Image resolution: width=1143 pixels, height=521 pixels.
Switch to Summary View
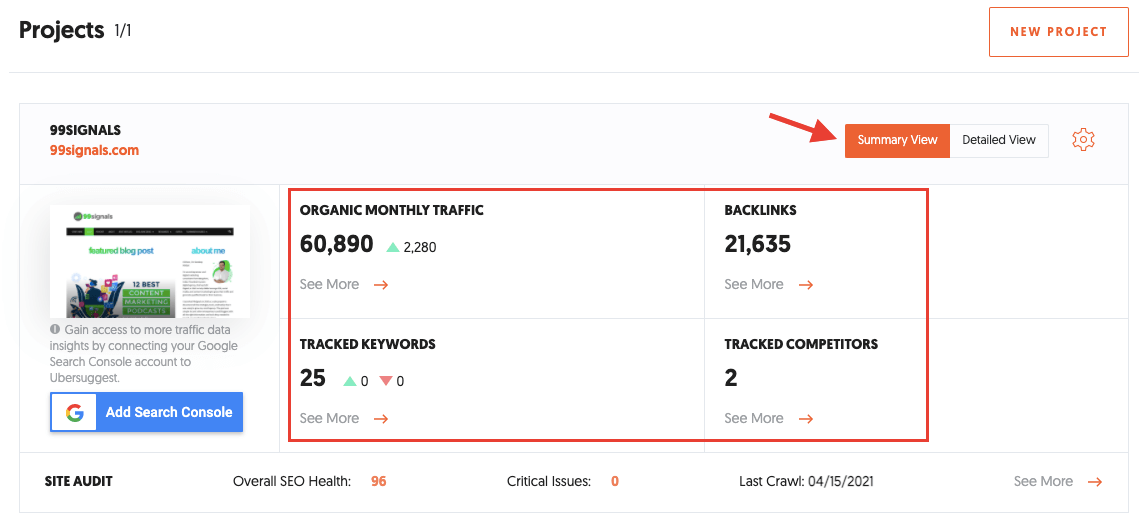[897, 140]
